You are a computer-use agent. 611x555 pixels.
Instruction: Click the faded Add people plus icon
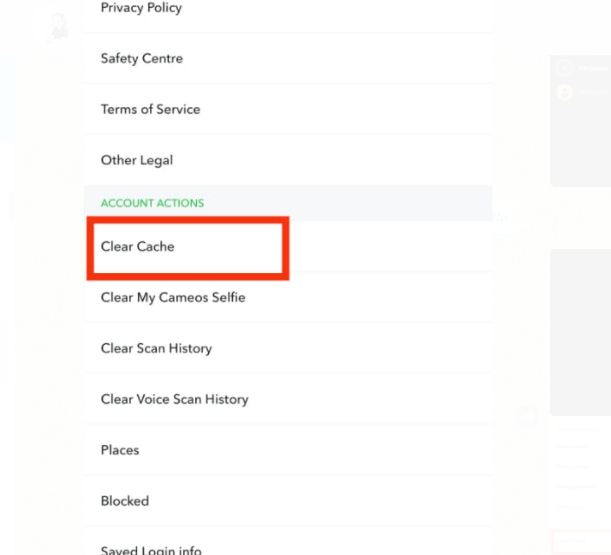(565, 68)
